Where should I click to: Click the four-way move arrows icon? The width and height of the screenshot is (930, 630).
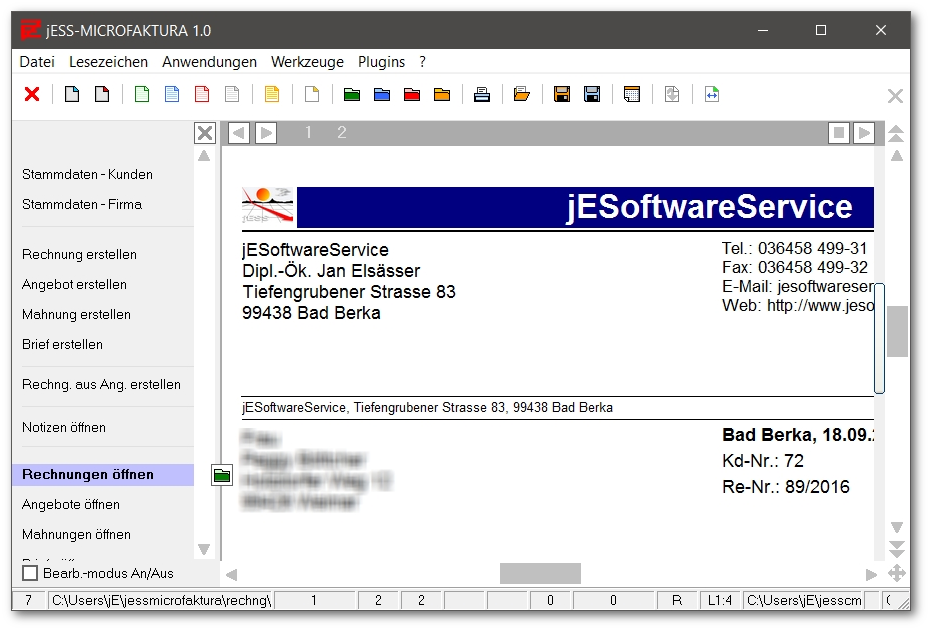pos(897,573)
